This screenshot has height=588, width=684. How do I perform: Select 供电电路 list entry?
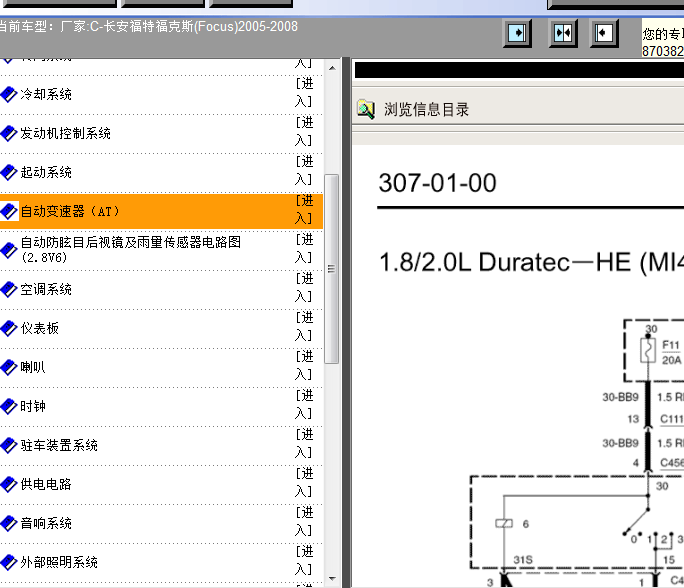(x=46, y=484)
